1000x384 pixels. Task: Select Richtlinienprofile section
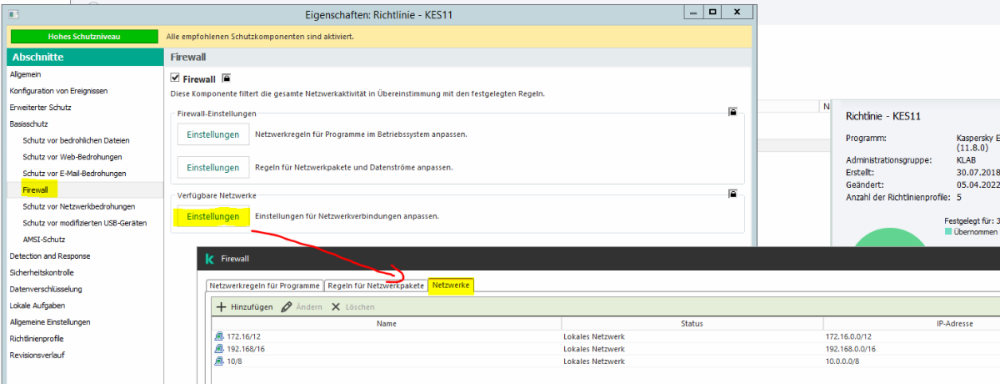(x=36, y=339)
